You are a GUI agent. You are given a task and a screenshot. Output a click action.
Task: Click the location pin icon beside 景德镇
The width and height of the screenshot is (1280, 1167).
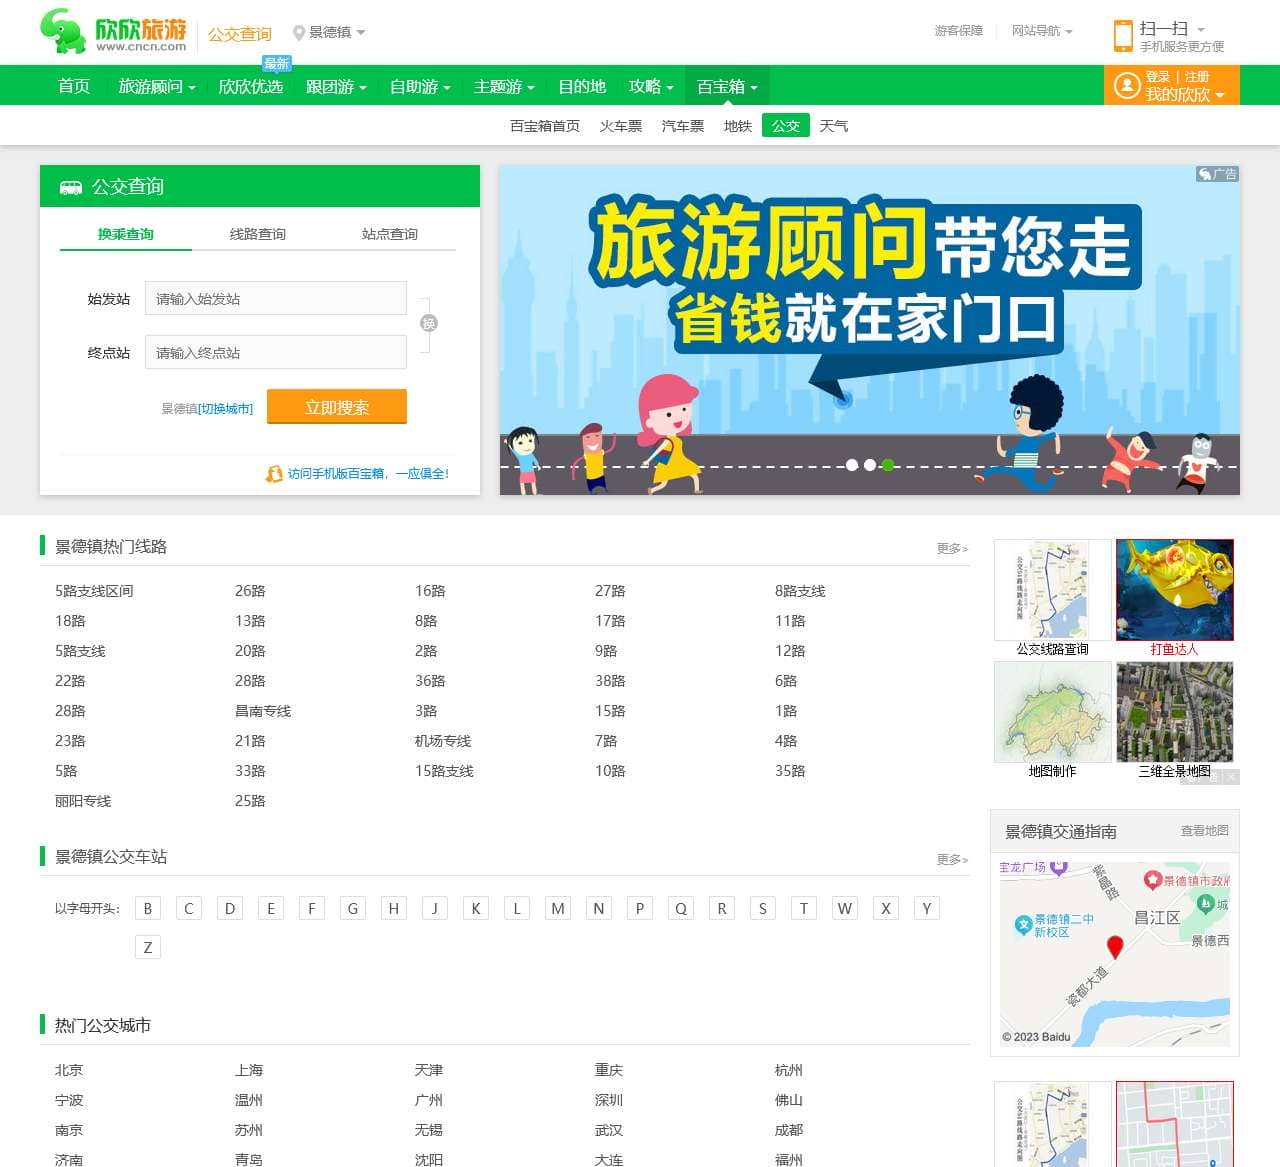pos(298,33)
